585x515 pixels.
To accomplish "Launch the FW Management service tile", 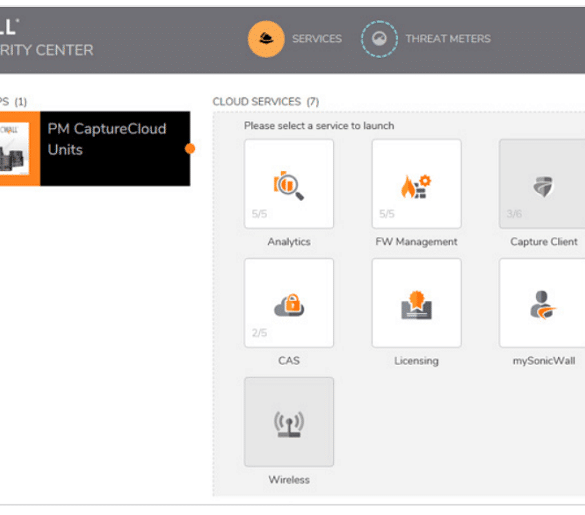I will [416, 184].
